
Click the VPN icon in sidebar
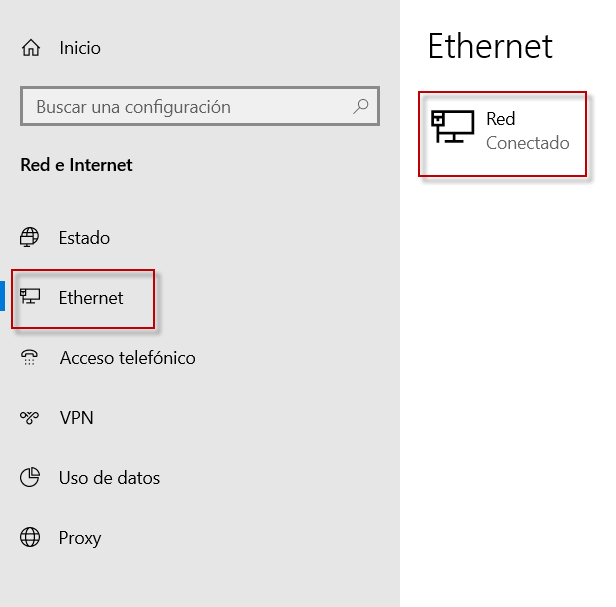[x=30, y=418]
